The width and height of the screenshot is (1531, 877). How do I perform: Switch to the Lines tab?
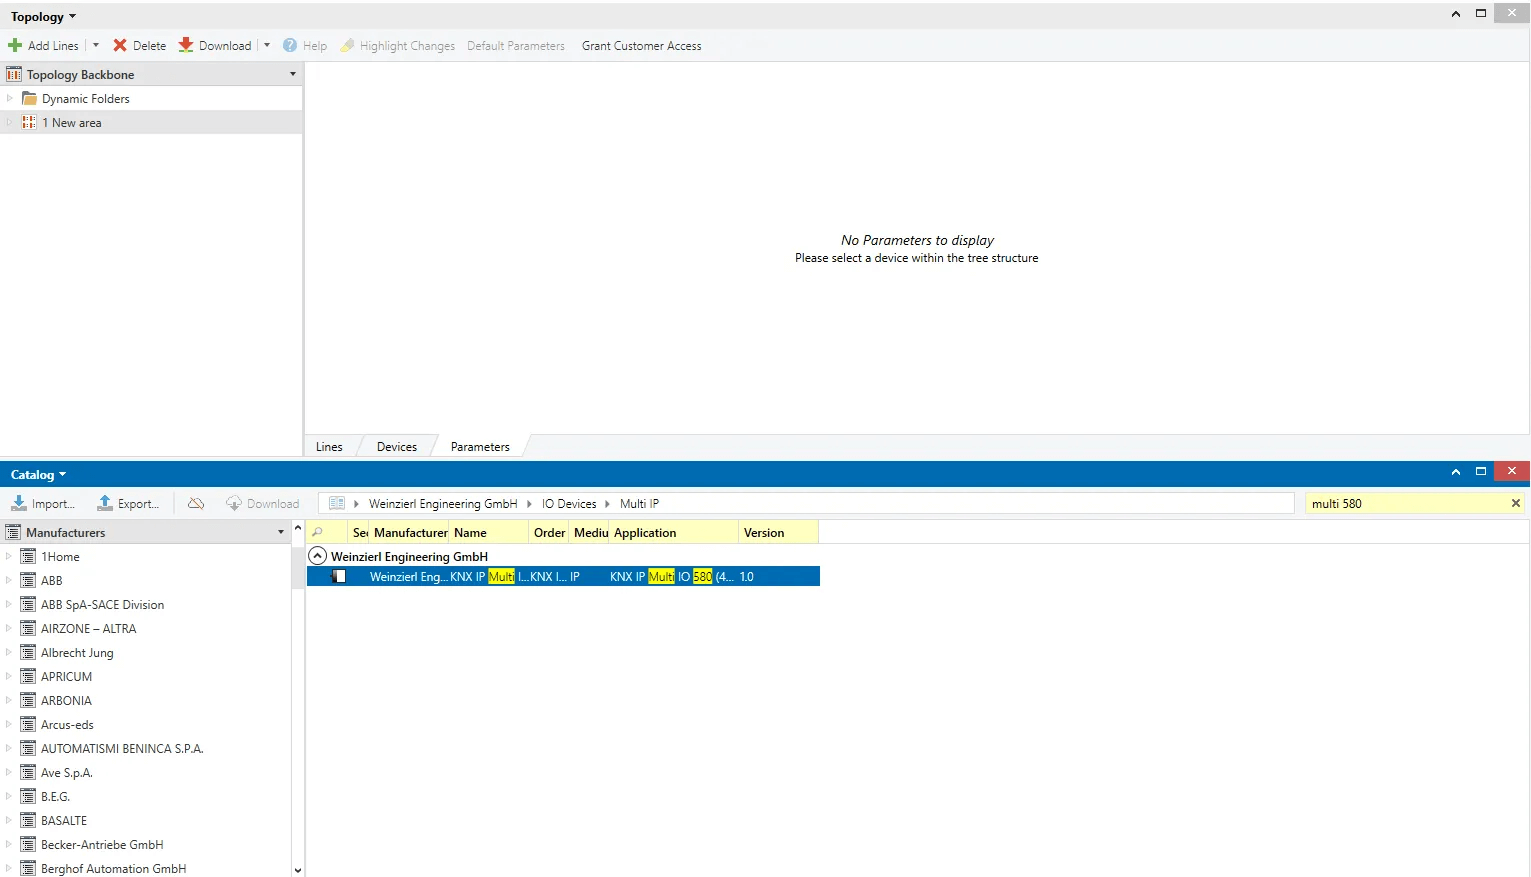point(329,447)
